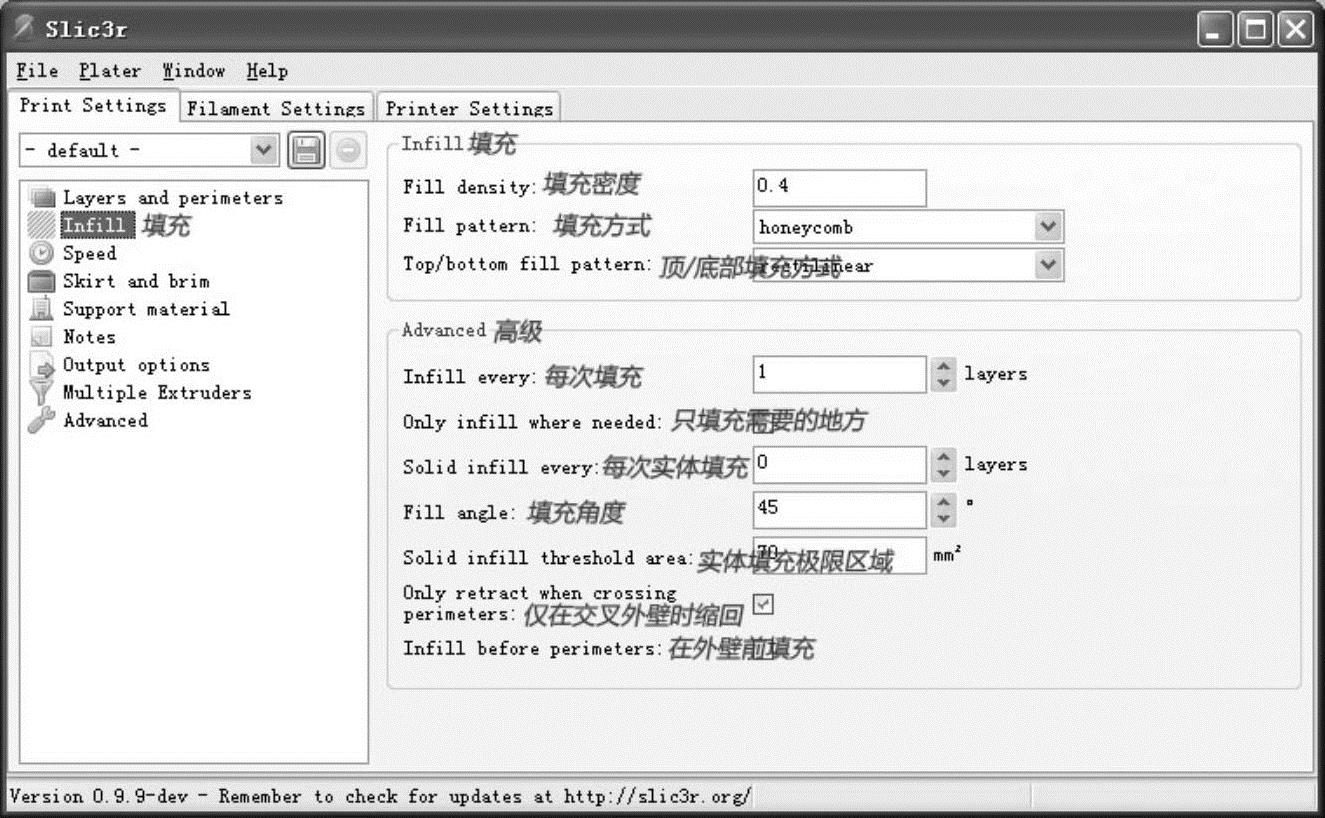Click the Solid infill threshold area field

(840, 555)
